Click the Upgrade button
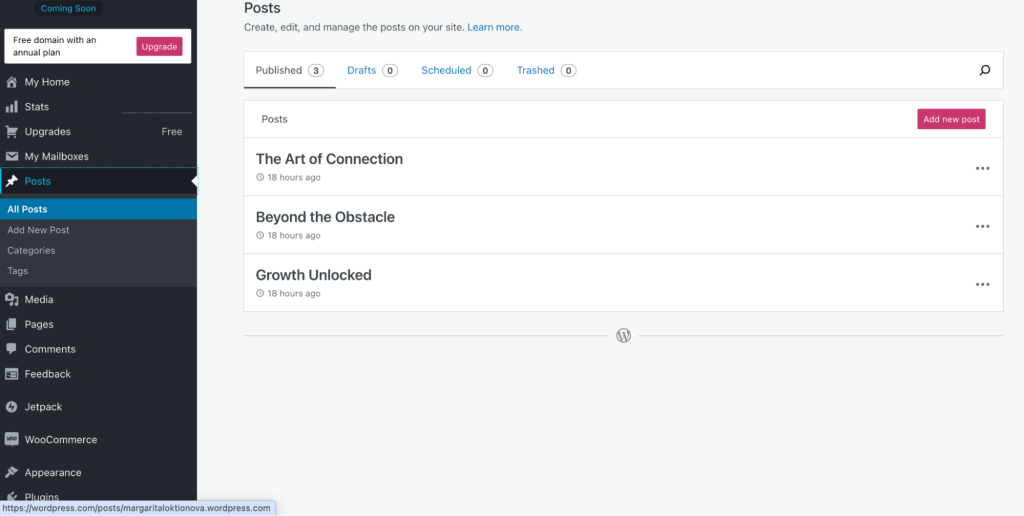The height and width of the screenshot is (516, 1024). (x=159, y=46)
